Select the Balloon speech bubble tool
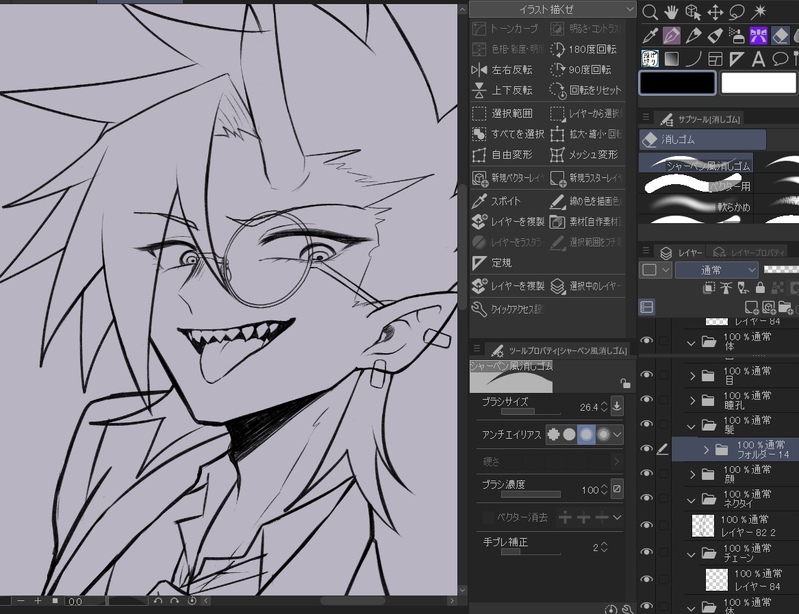 (x=780, y=59)
